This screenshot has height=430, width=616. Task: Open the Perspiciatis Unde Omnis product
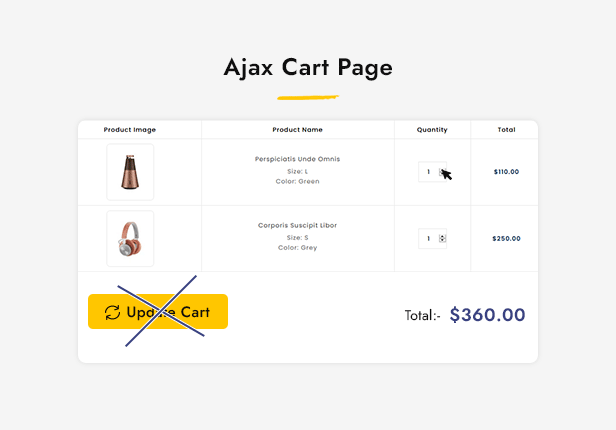tap(297, 159)
